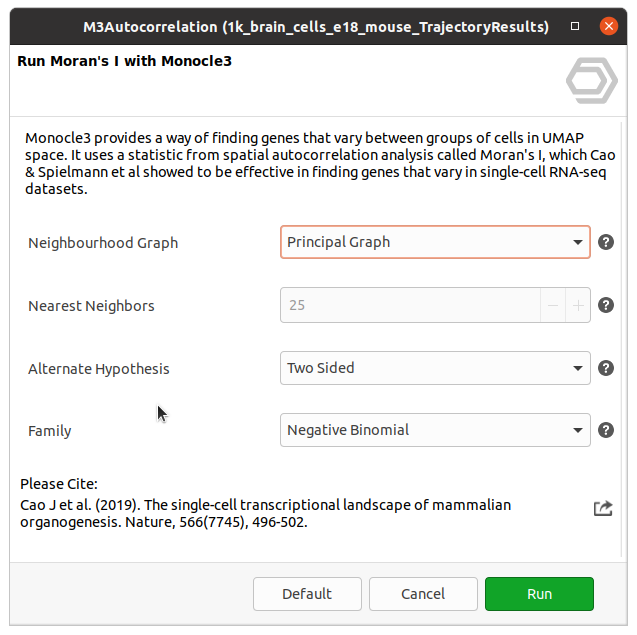Show help for Nearest Neighbors setting
Image resolution: width=637 pixels, height=635 pixels.
pyautogui.click(x=605, y=305)
